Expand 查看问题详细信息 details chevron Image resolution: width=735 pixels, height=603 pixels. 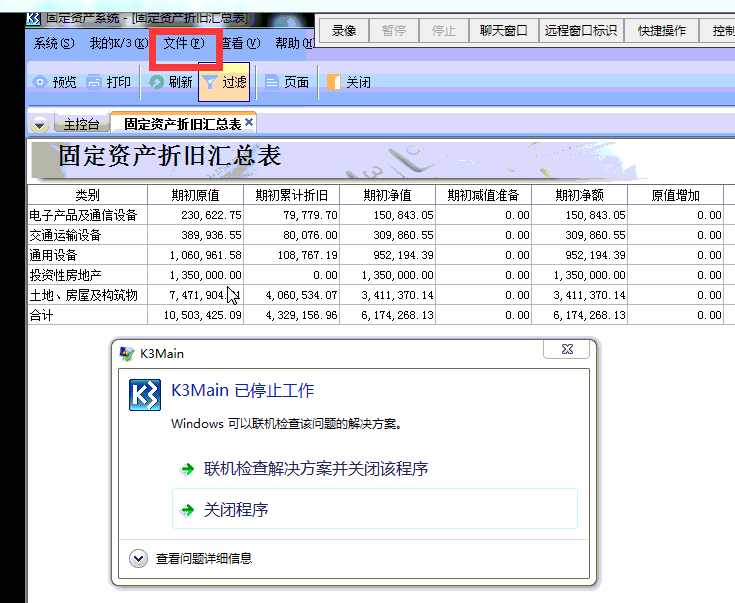pos(139,558)
